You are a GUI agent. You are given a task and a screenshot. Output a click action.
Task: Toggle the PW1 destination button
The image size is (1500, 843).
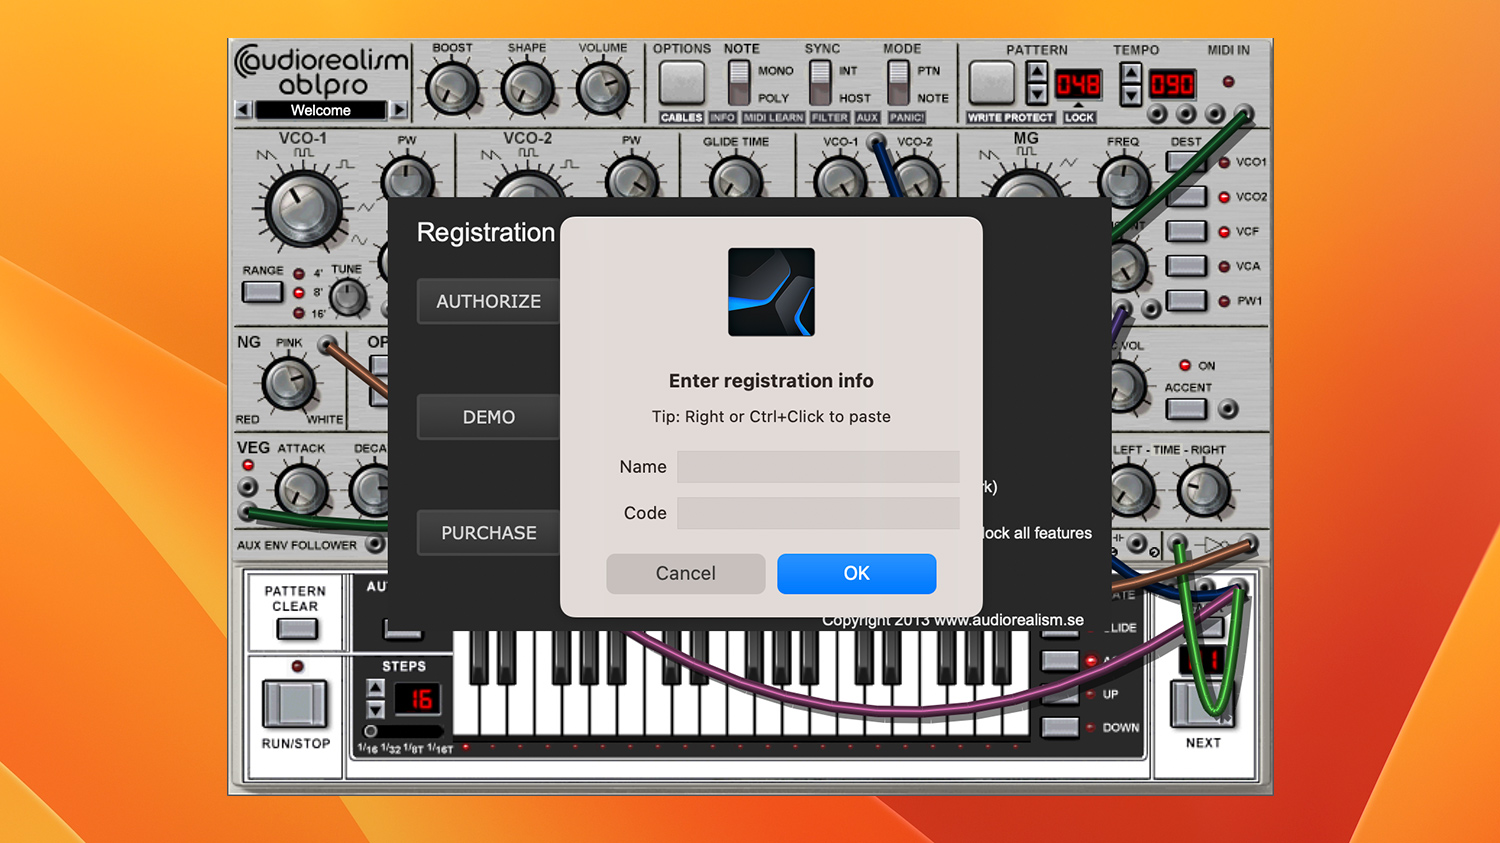[x=1186, y=300]
